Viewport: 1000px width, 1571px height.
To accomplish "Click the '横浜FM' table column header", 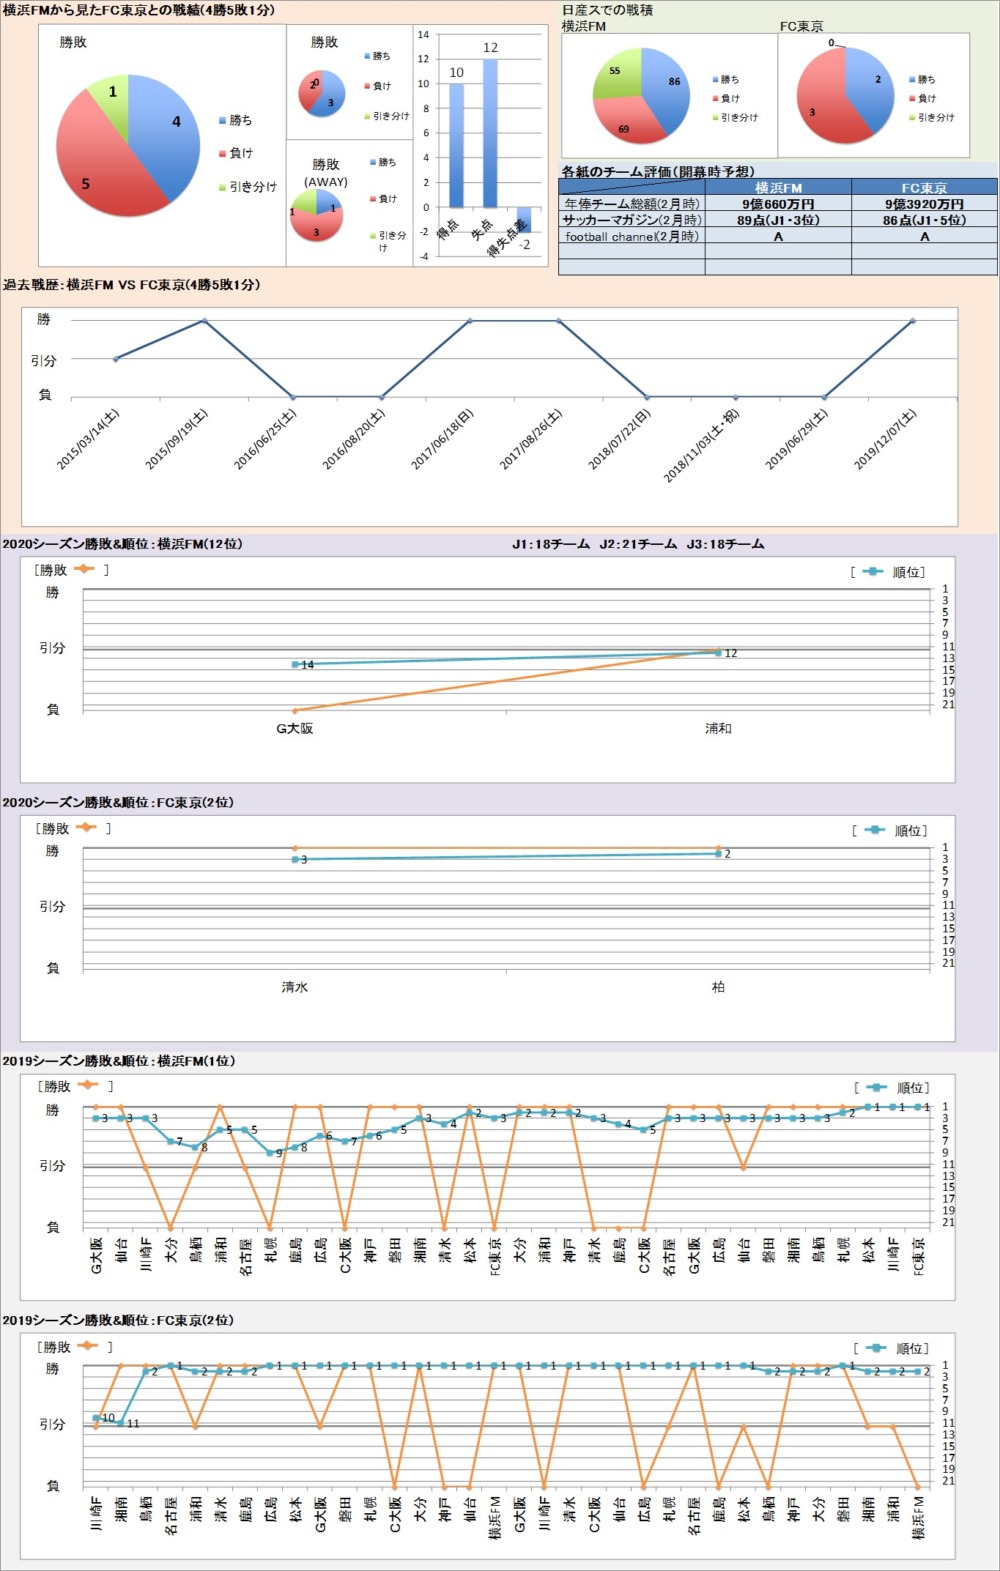I will tap(778, 188).
